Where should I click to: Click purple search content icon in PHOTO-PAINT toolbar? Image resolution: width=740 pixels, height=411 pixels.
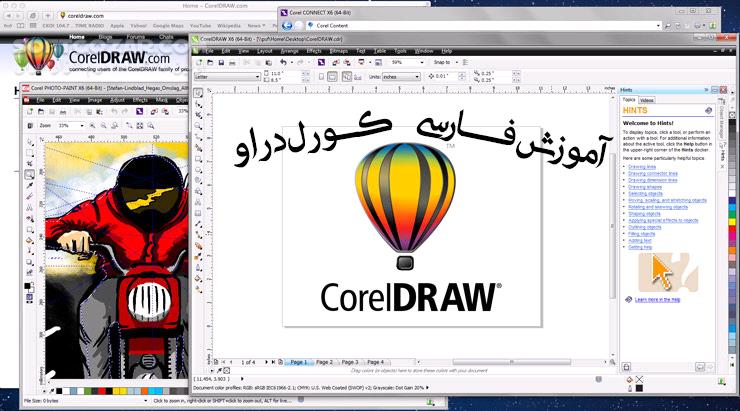pyautogui.click(x=140, y=112)
